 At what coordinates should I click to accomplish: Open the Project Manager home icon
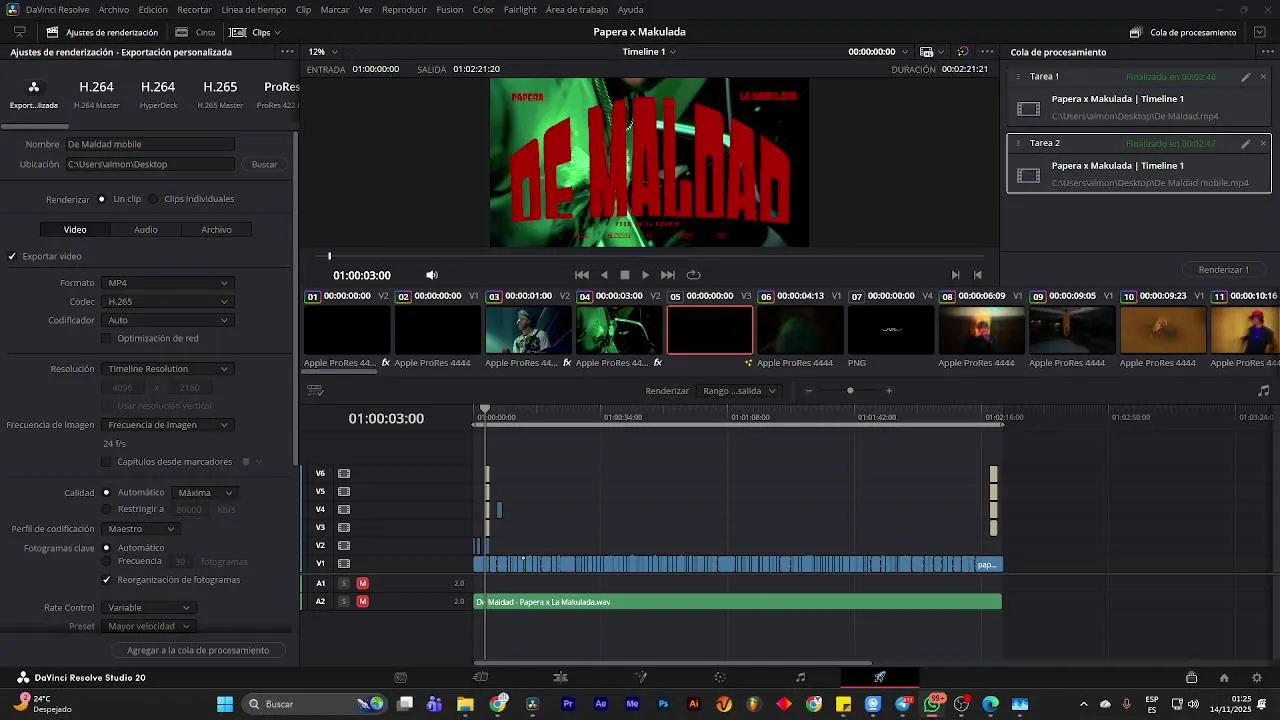click(1224, 677)
